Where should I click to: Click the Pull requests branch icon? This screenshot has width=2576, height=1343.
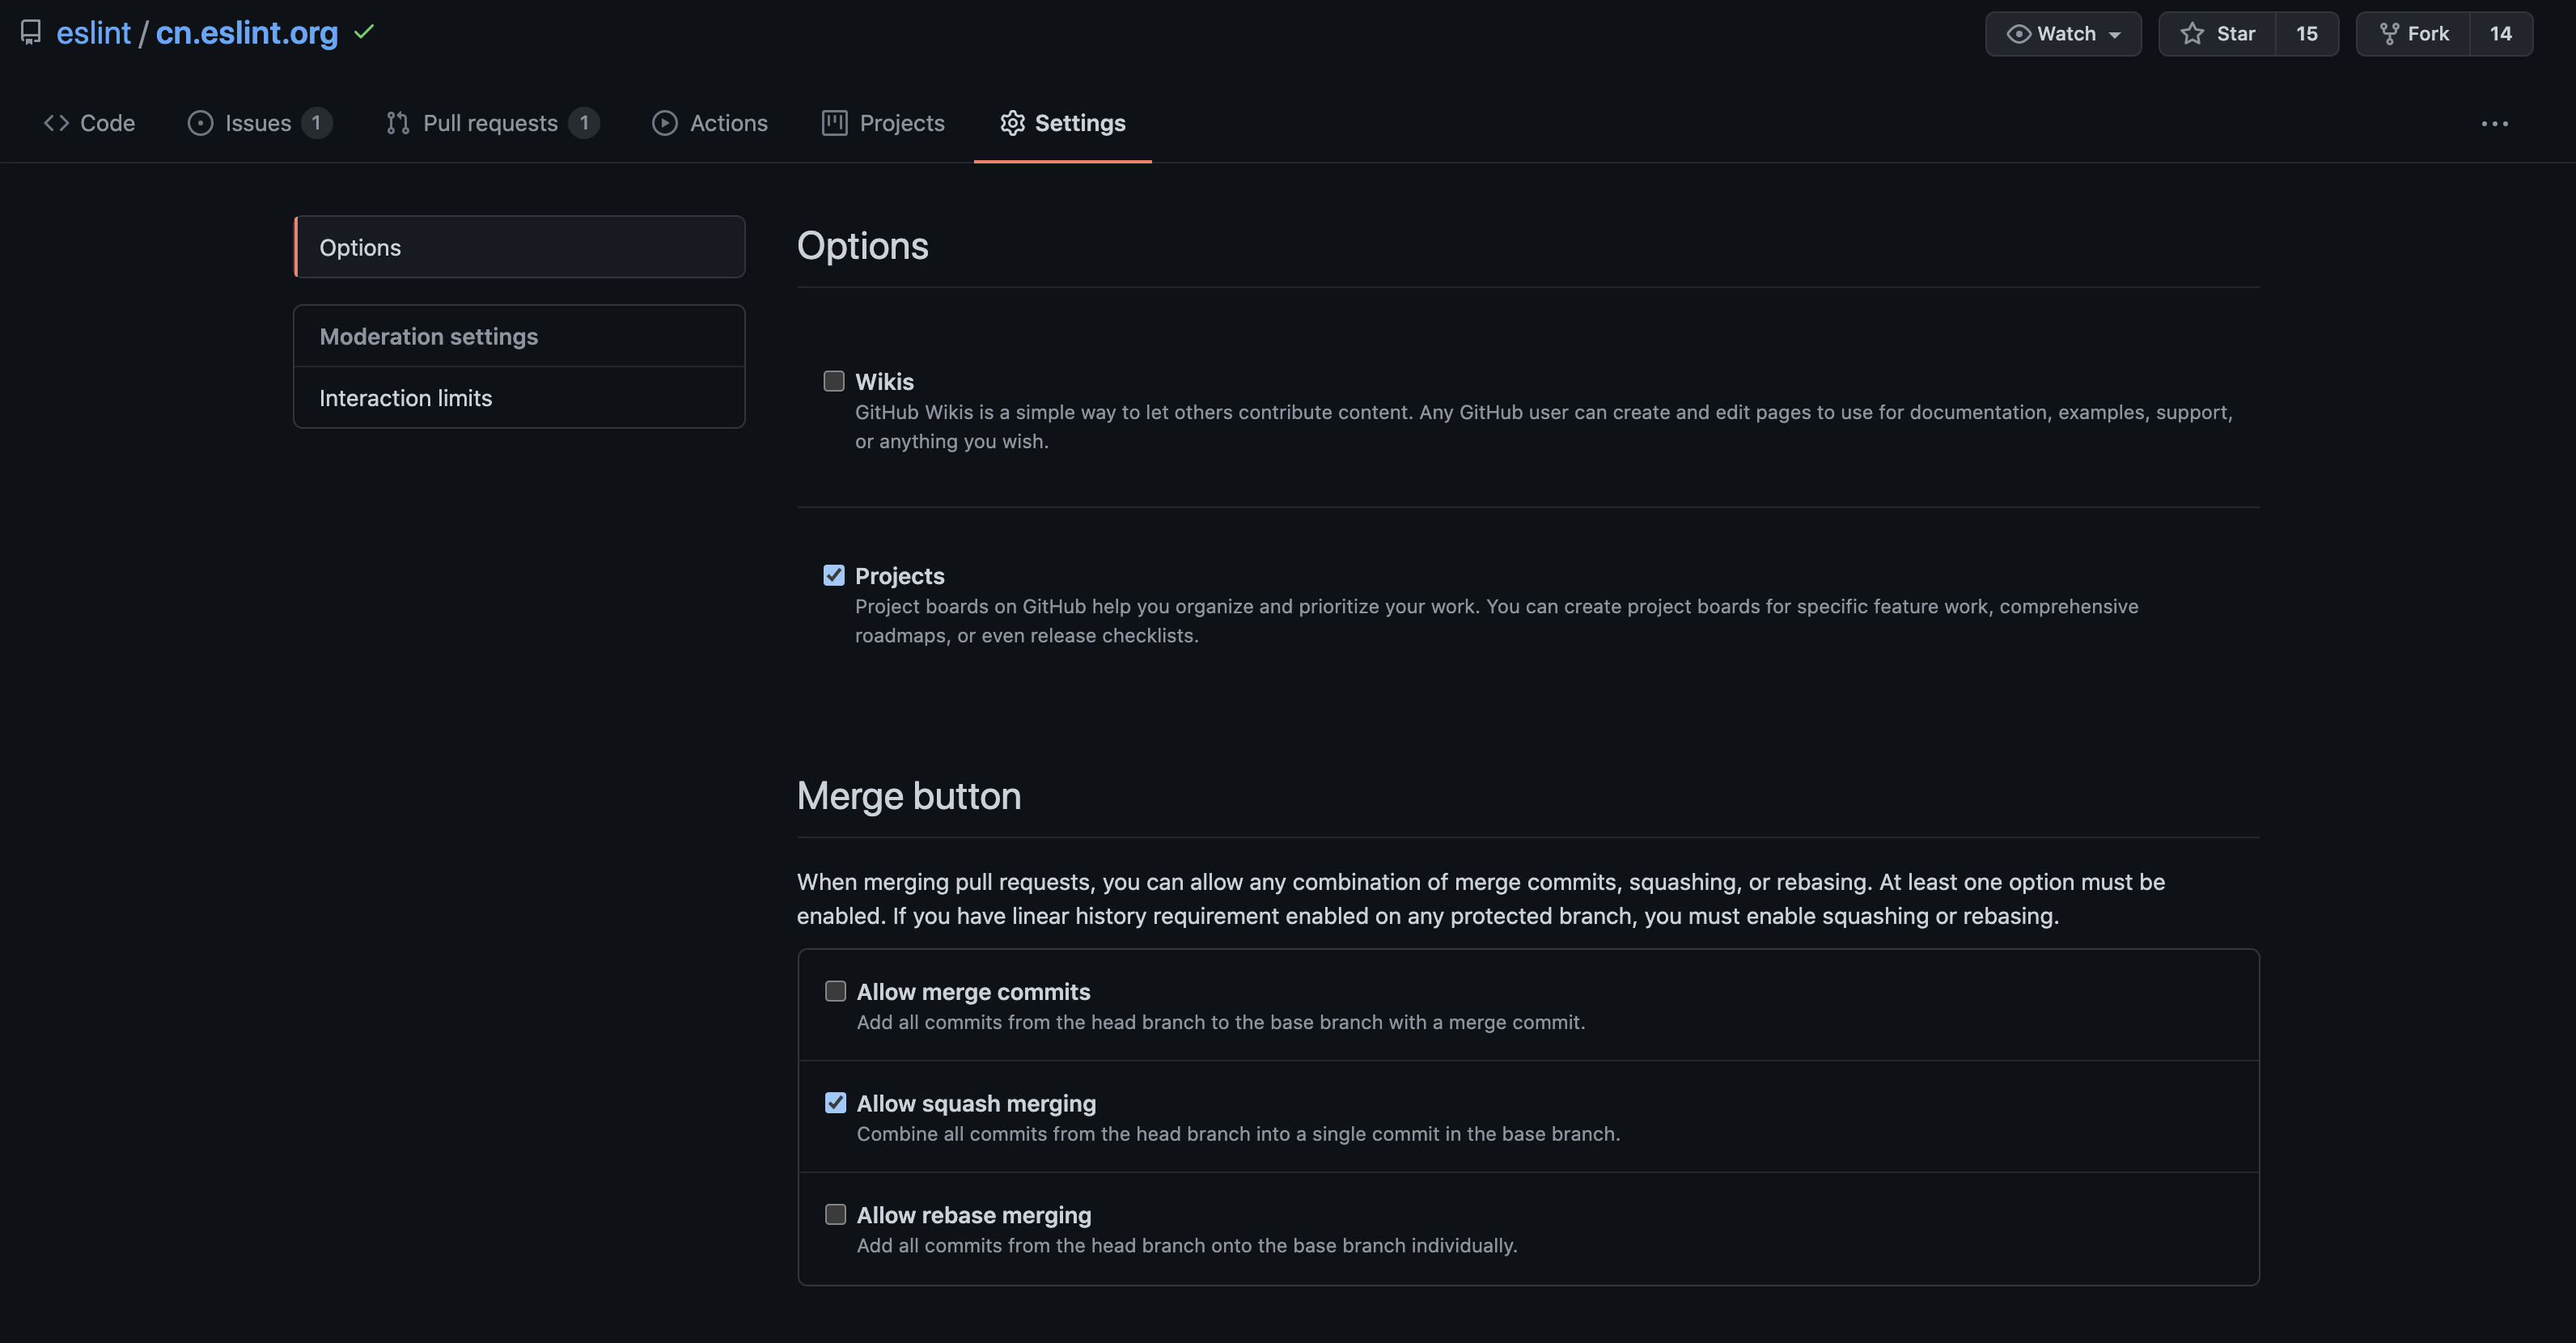397,123
